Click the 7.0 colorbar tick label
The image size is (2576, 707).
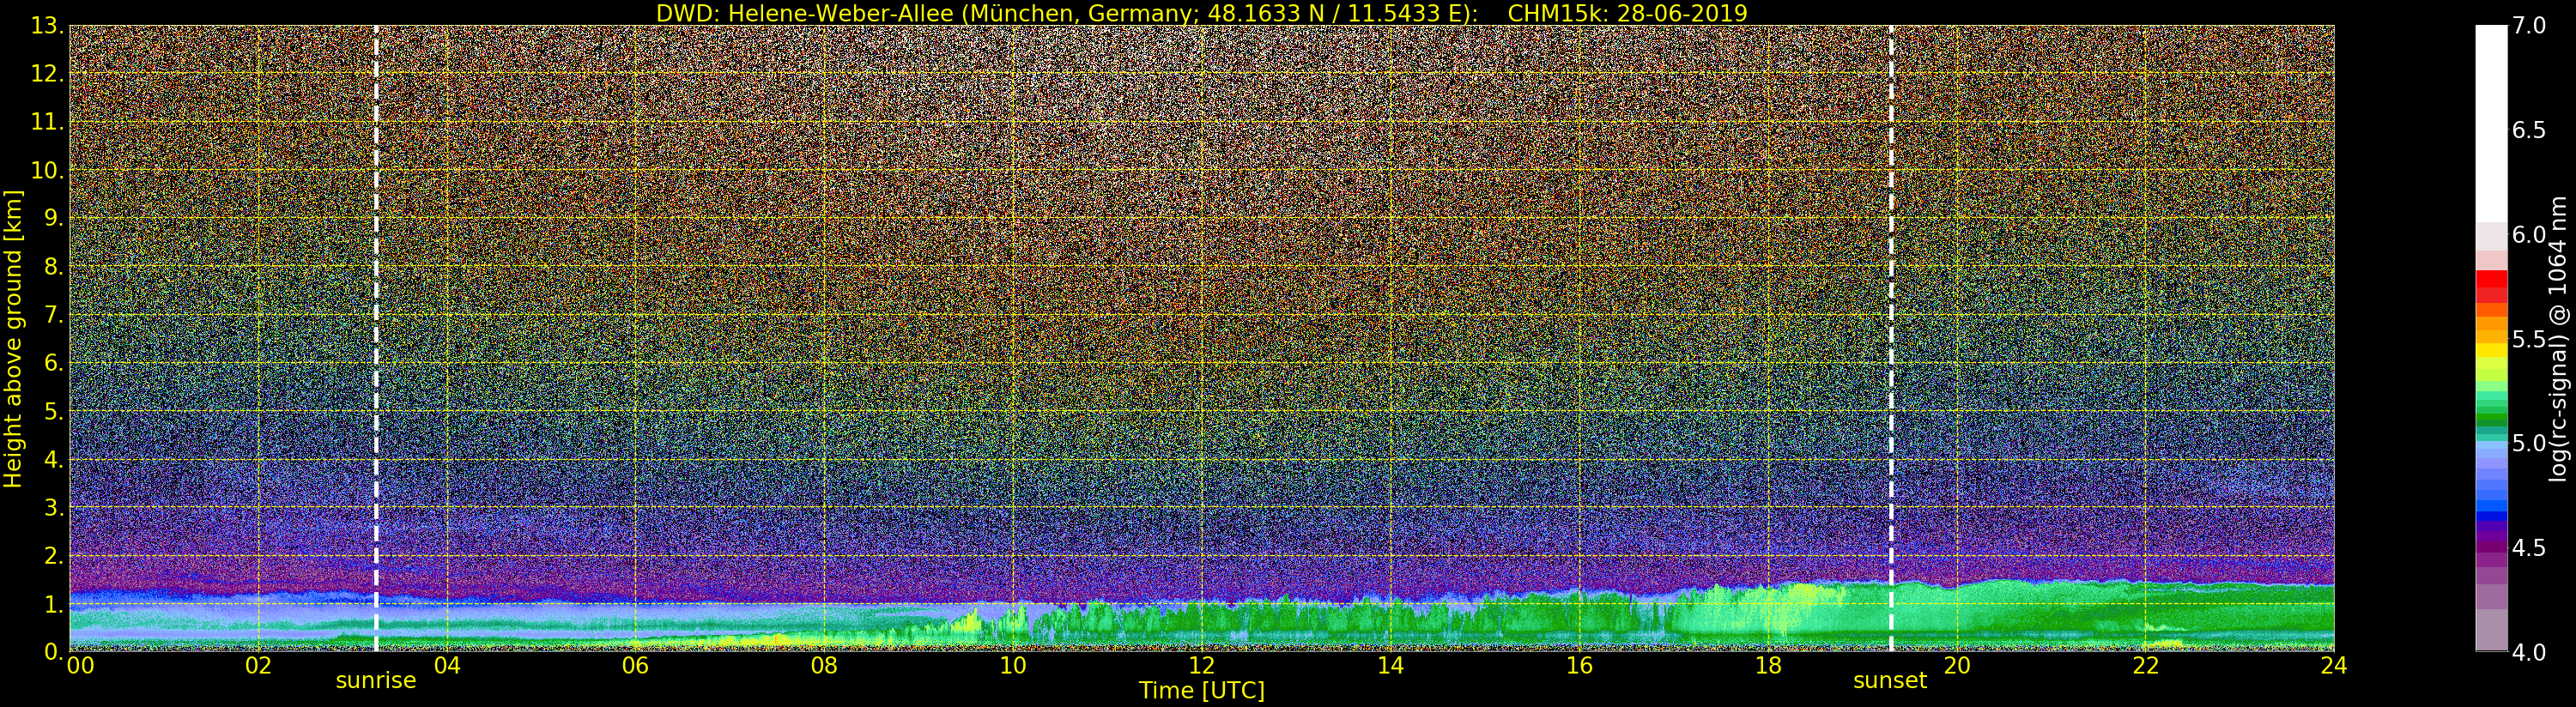click(2529, 26)
